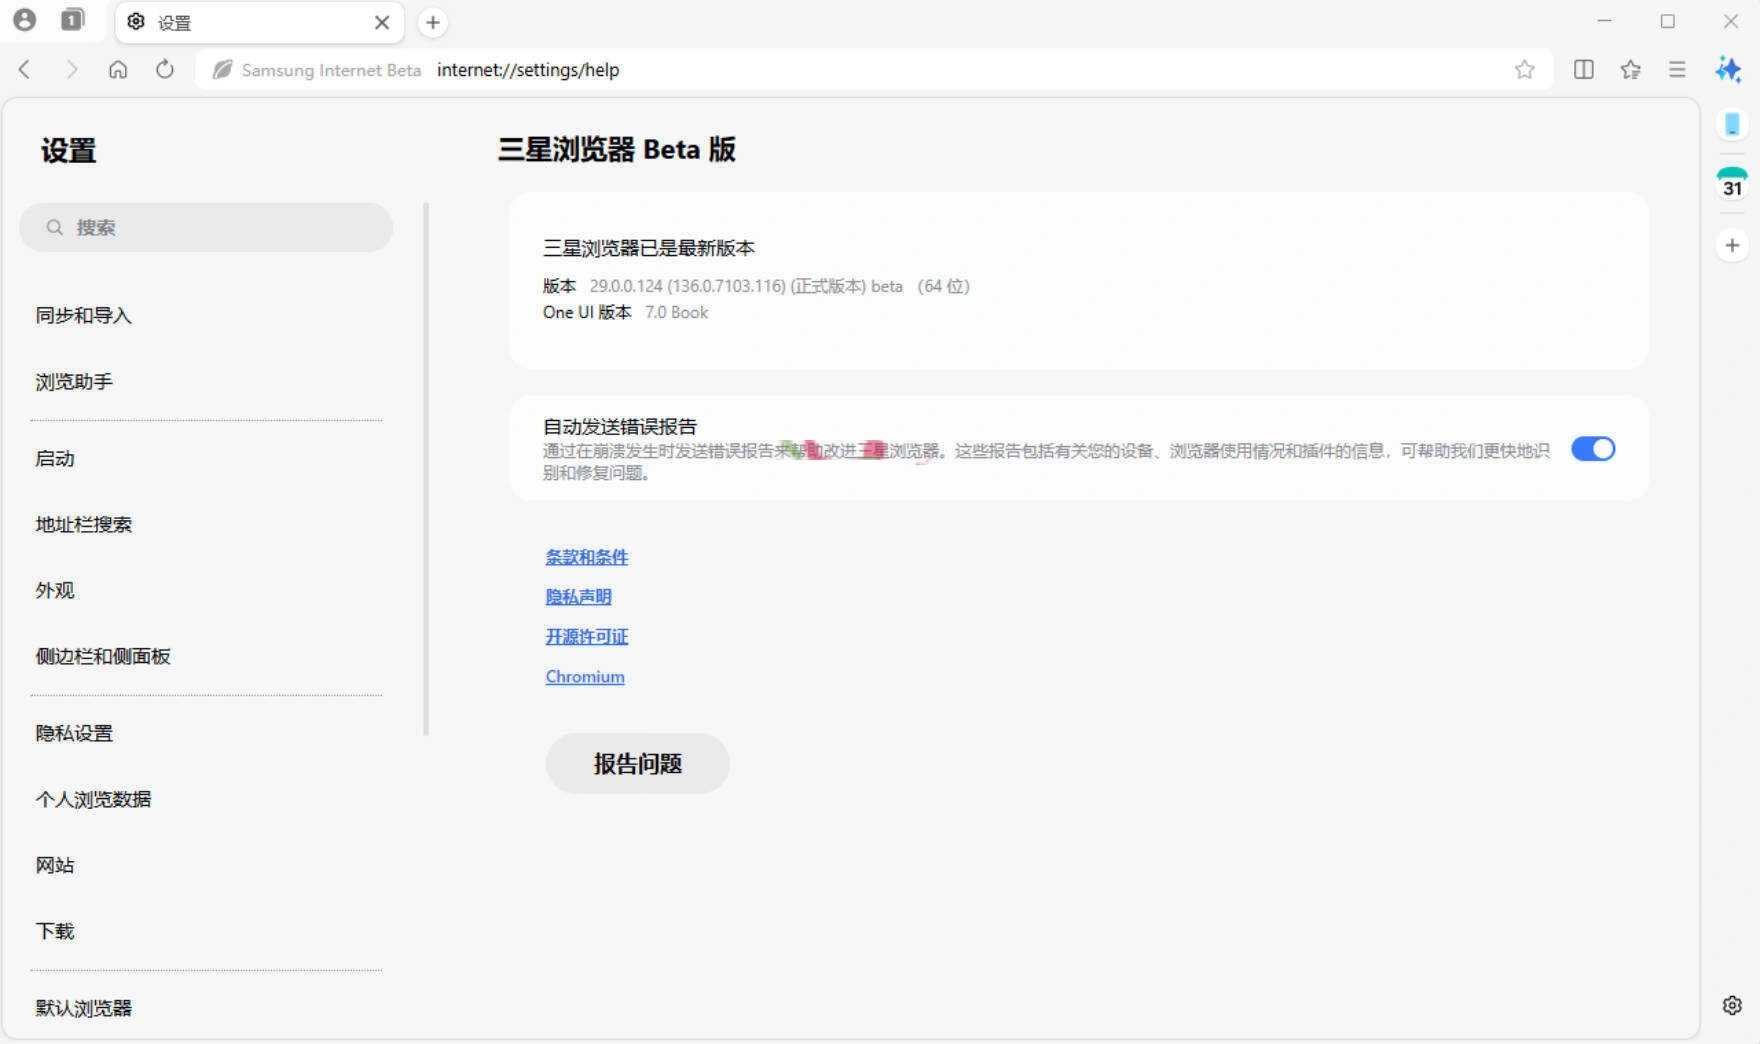Select the phone panel icon in sidebar
1760x1044 pixels.
1731,124
